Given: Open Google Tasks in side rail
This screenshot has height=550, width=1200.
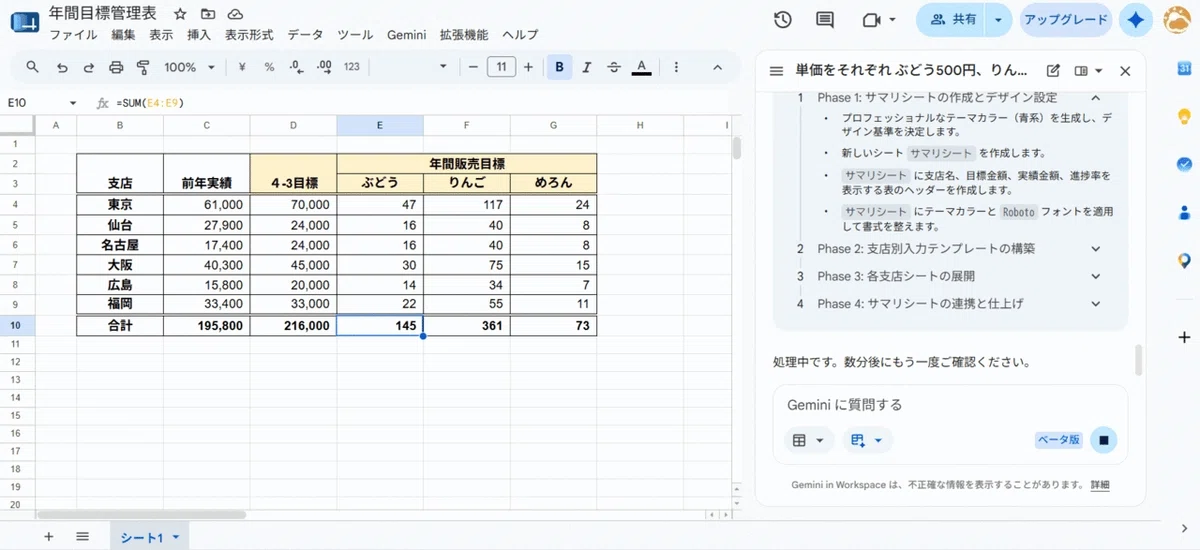Looking at the screenshot, I should (x=1184, y=164).
